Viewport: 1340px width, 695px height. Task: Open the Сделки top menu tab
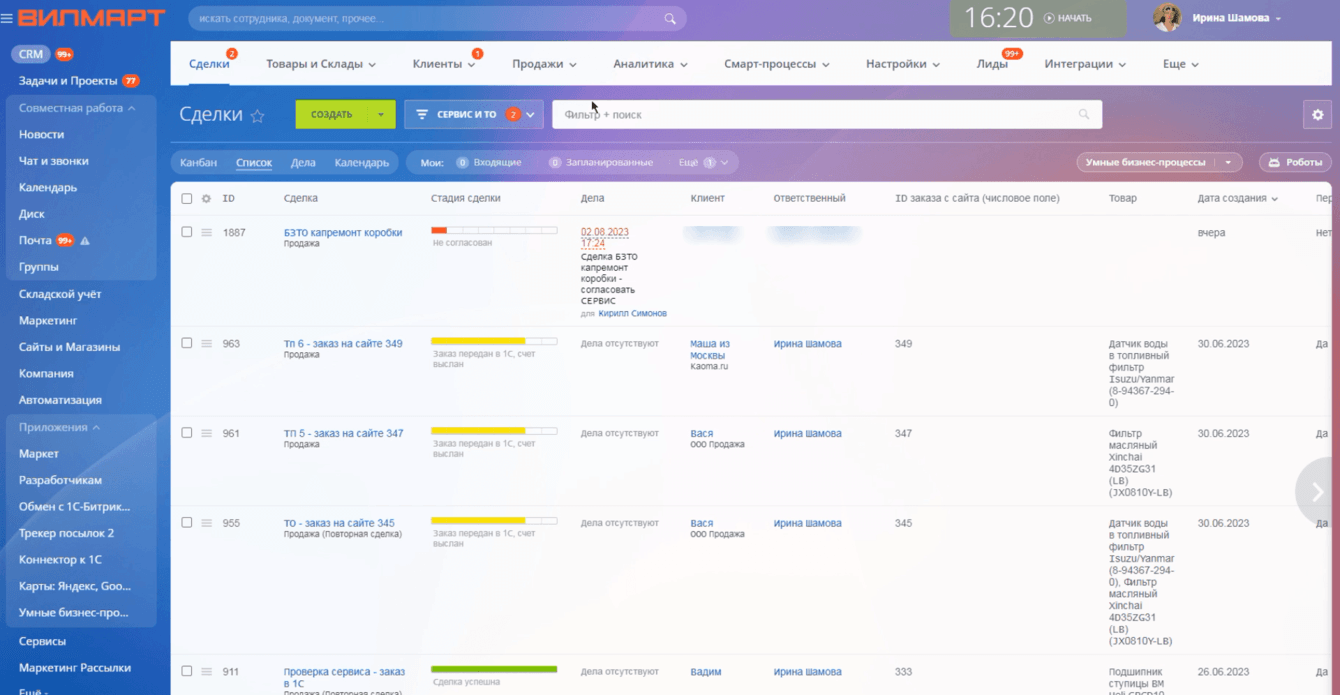[209, 64]
